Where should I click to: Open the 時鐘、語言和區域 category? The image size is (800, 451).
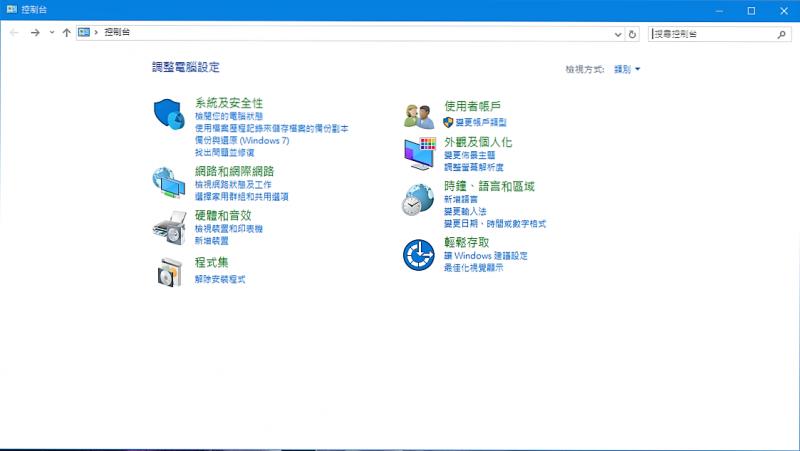tap(489, 186)
